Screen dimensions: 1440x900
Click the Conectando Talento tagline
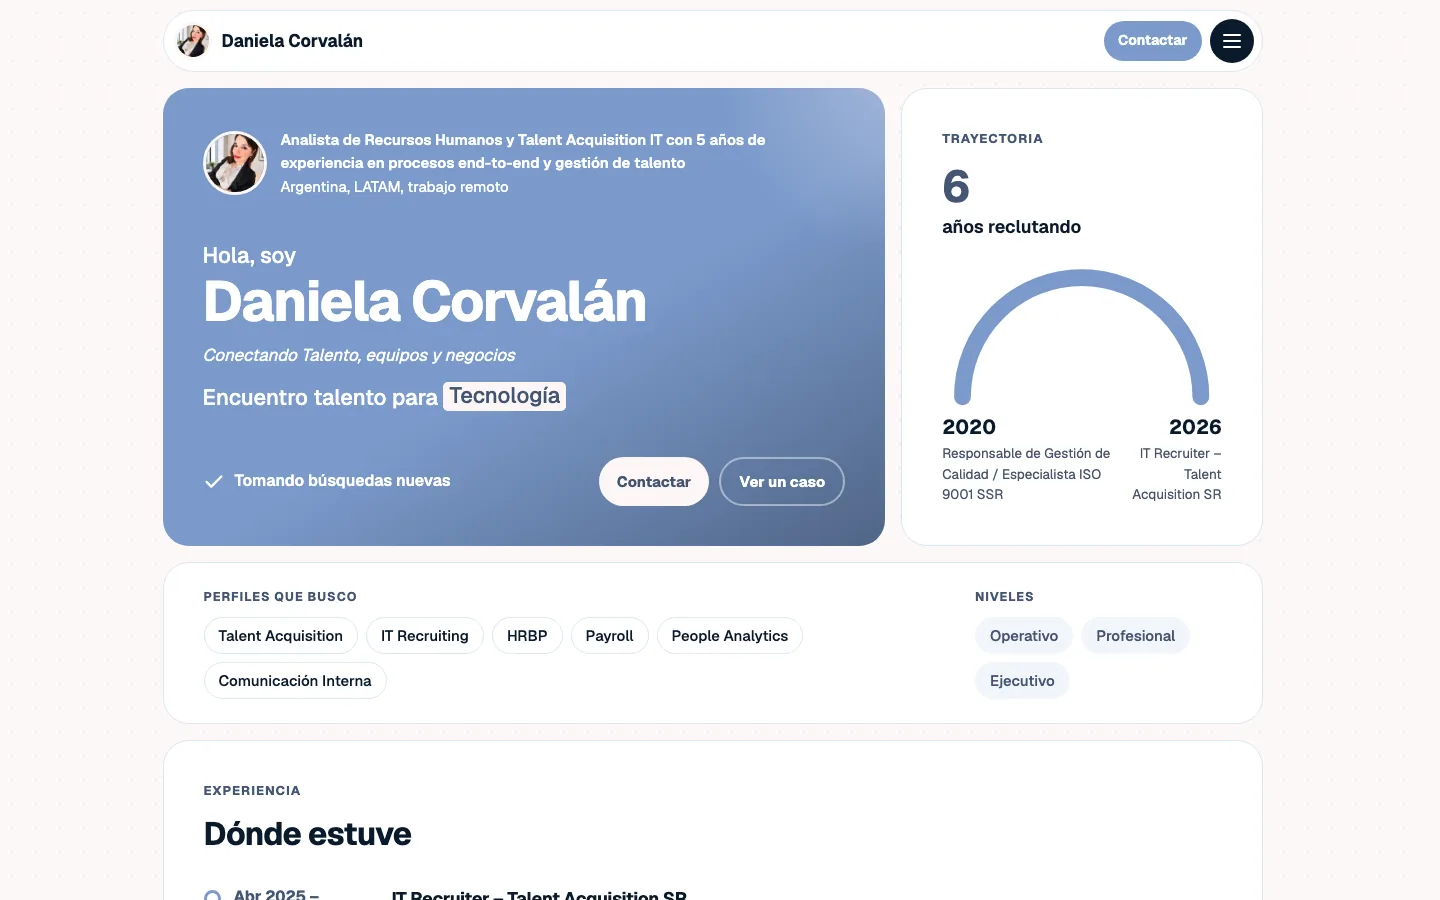point(359,355)
